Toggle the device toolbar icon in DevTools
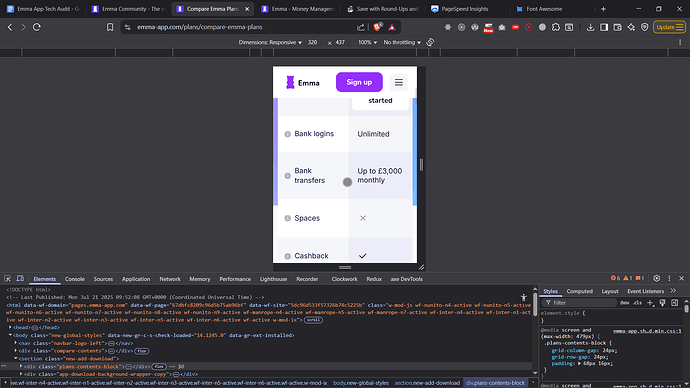690x388 pixels. (x=20, y=278)
